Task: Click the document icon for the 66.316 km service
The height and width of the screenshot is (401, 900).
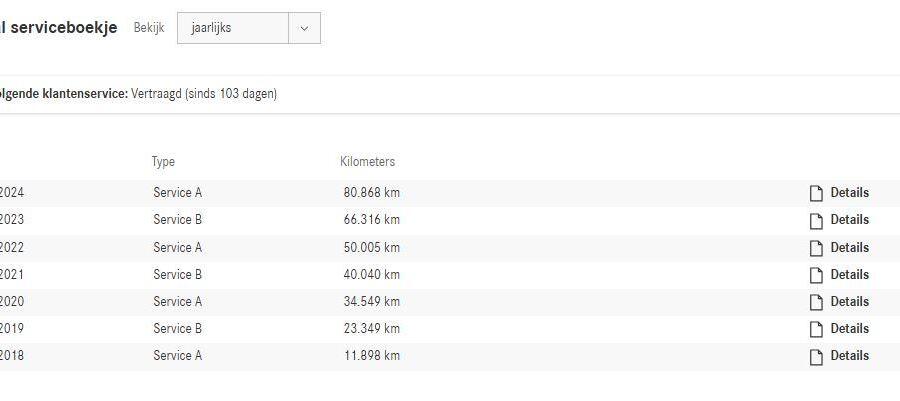Action: (x=816, y=220)
